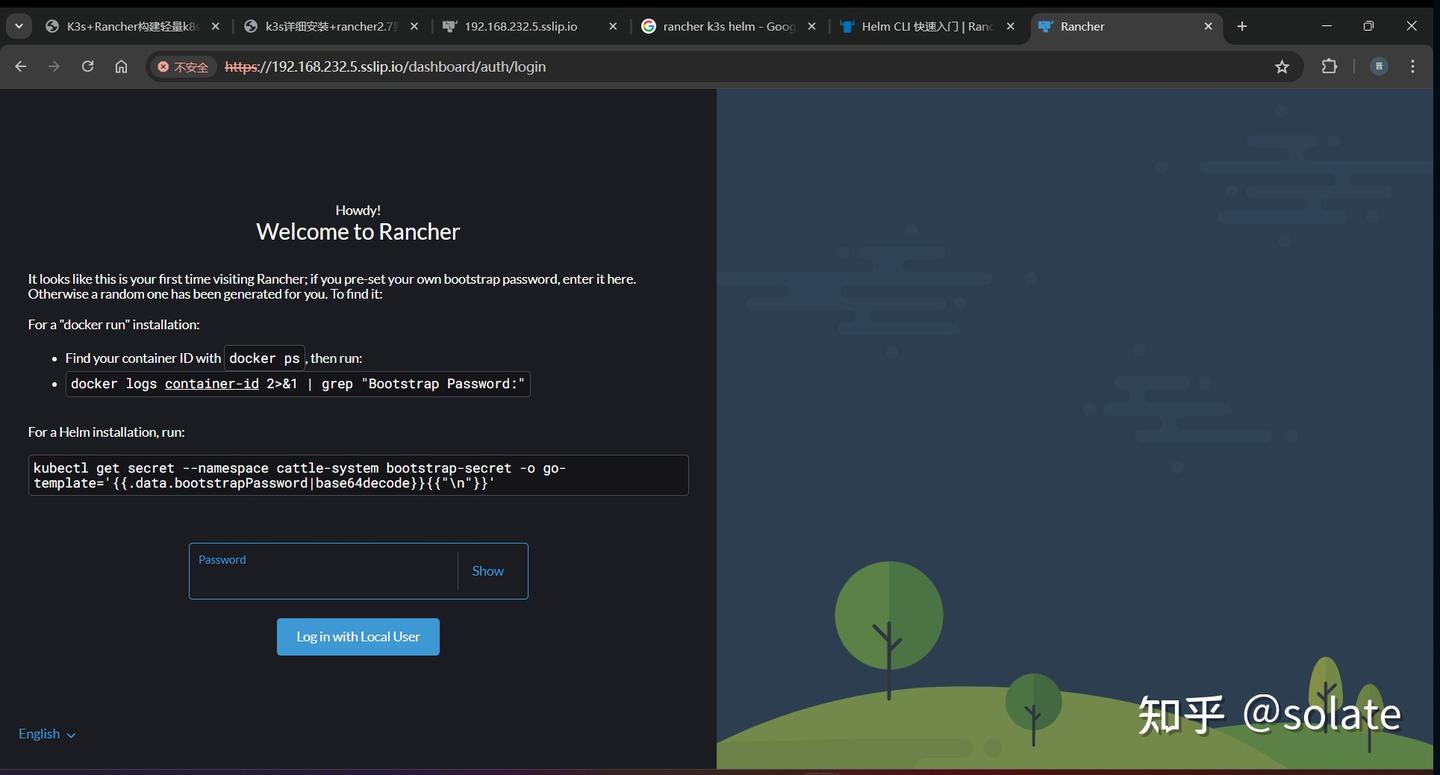The image size is (1440, 775).
Task: Click the browser forward arrow
Action: point(54,67)
